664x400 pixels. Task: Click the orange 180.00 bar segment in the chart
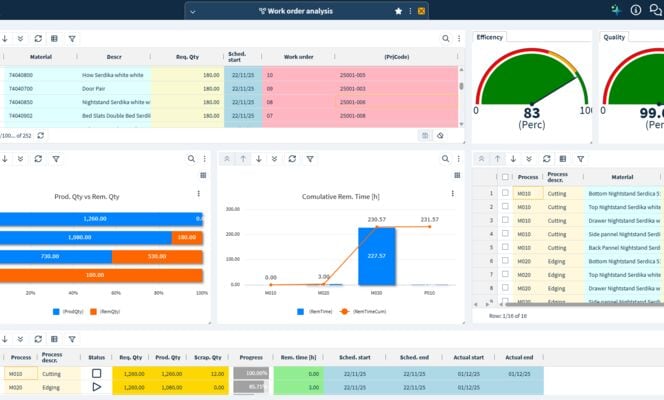(185, 238)
